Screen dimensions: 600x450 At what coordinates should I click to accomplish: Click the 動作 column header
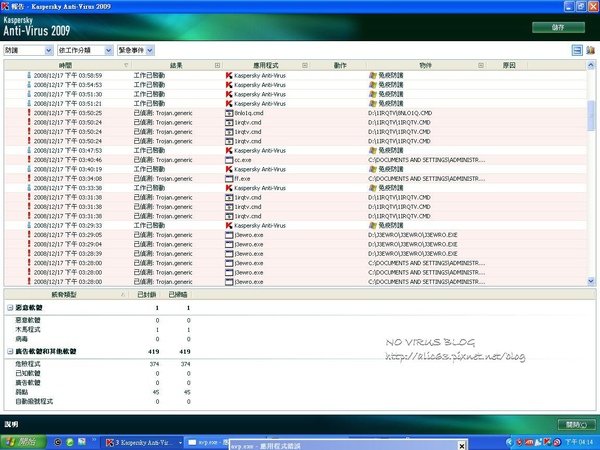click(x=340, y=65)
